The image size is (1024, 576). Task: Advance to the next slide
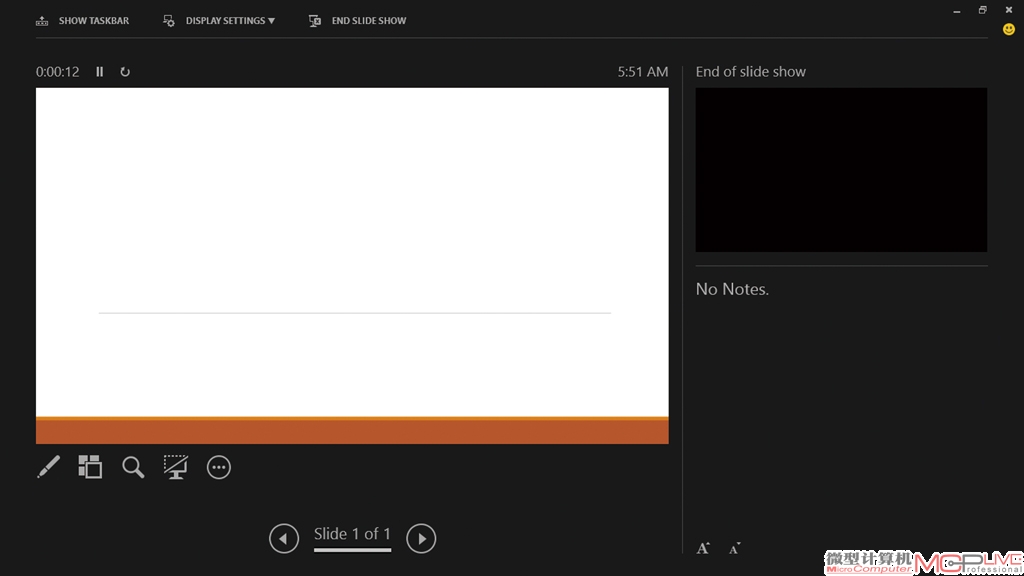pos(421,538)
